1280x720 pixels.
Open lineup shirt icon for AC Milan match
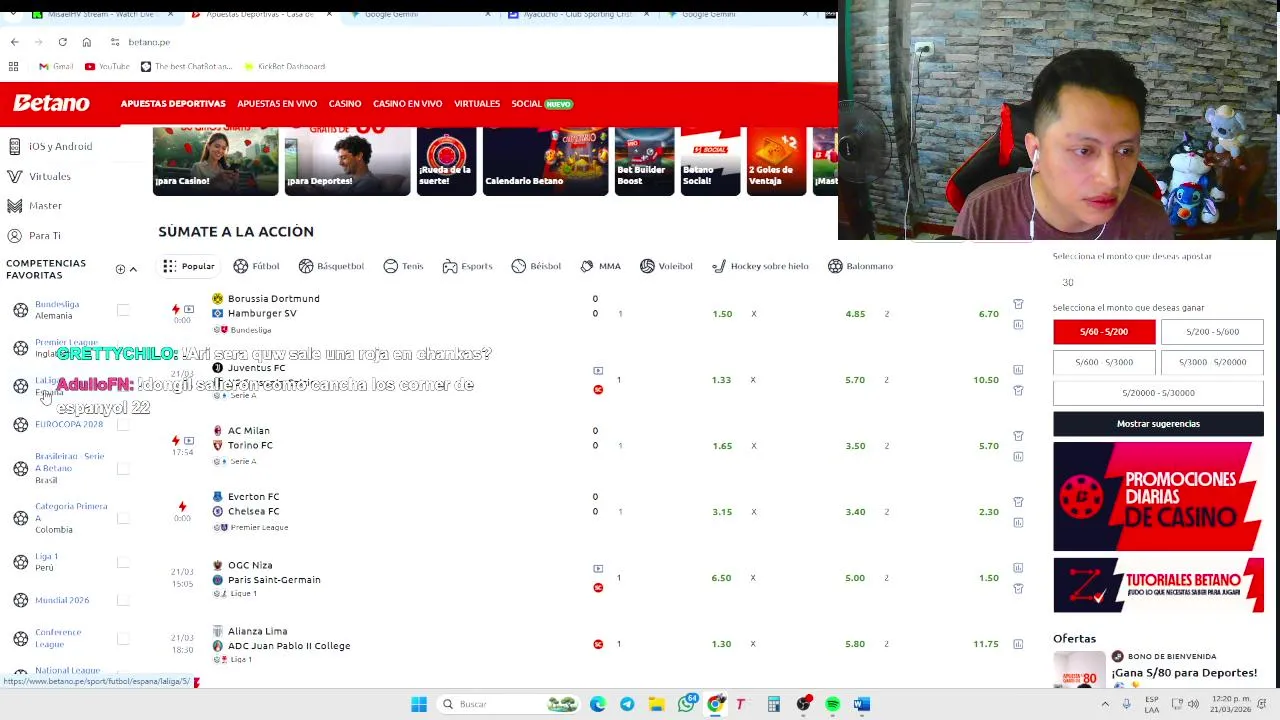pos(1018,435)
